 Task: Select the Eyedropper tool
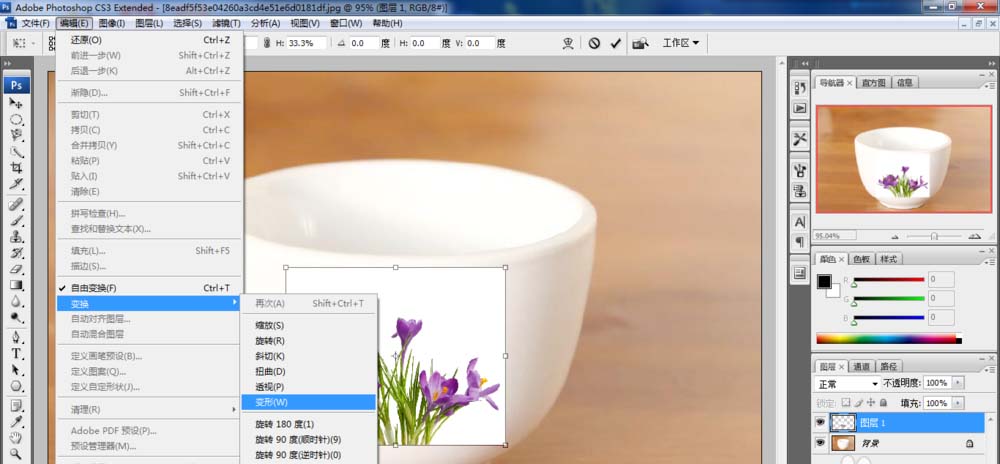[16, 422]
